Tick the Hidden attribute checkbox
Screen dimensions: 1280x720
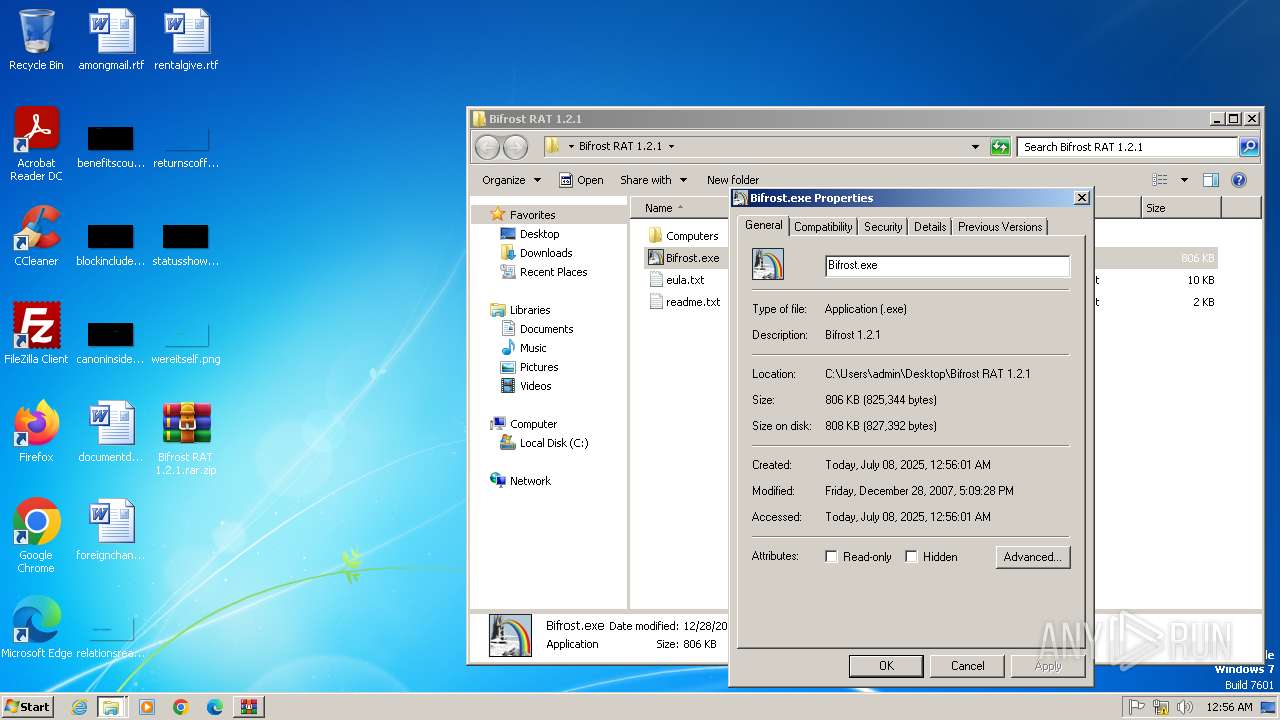(911, 557)
